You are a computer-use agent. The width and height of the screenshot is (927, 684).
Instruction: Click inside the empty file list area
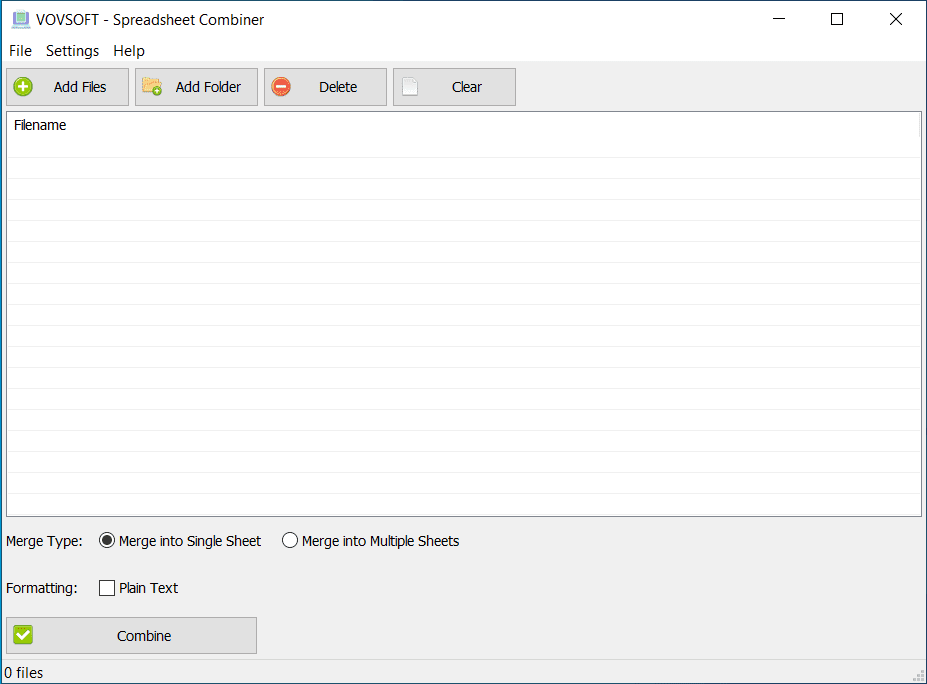pos(460,320)
